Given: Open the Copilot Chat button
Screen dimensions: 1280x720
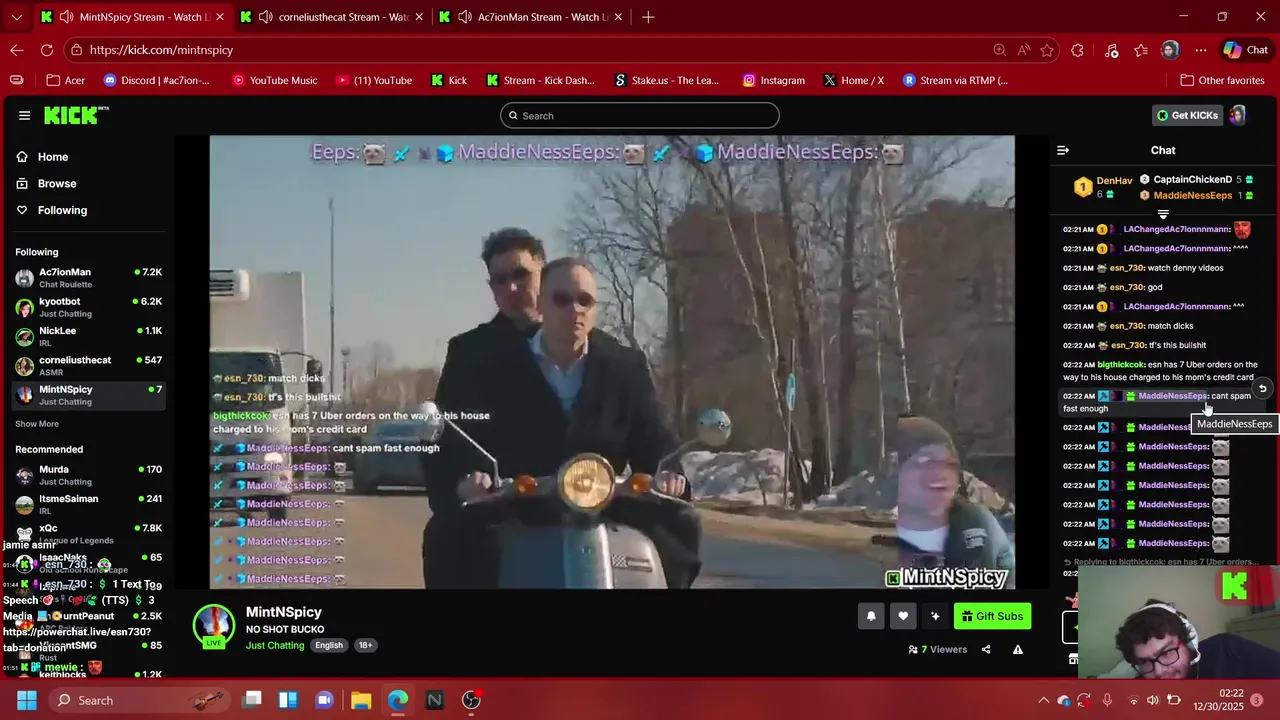Looking at the screenshot, I should click(x=1245, y=50).
